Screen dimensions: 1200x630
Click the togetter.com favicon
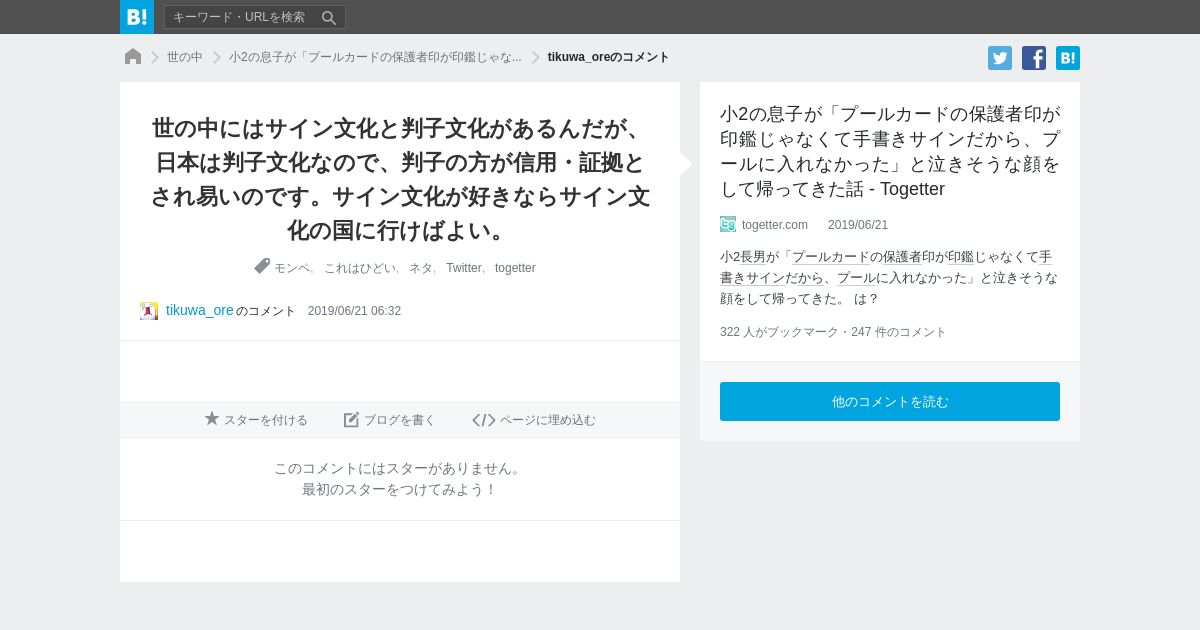pos(728,225)
